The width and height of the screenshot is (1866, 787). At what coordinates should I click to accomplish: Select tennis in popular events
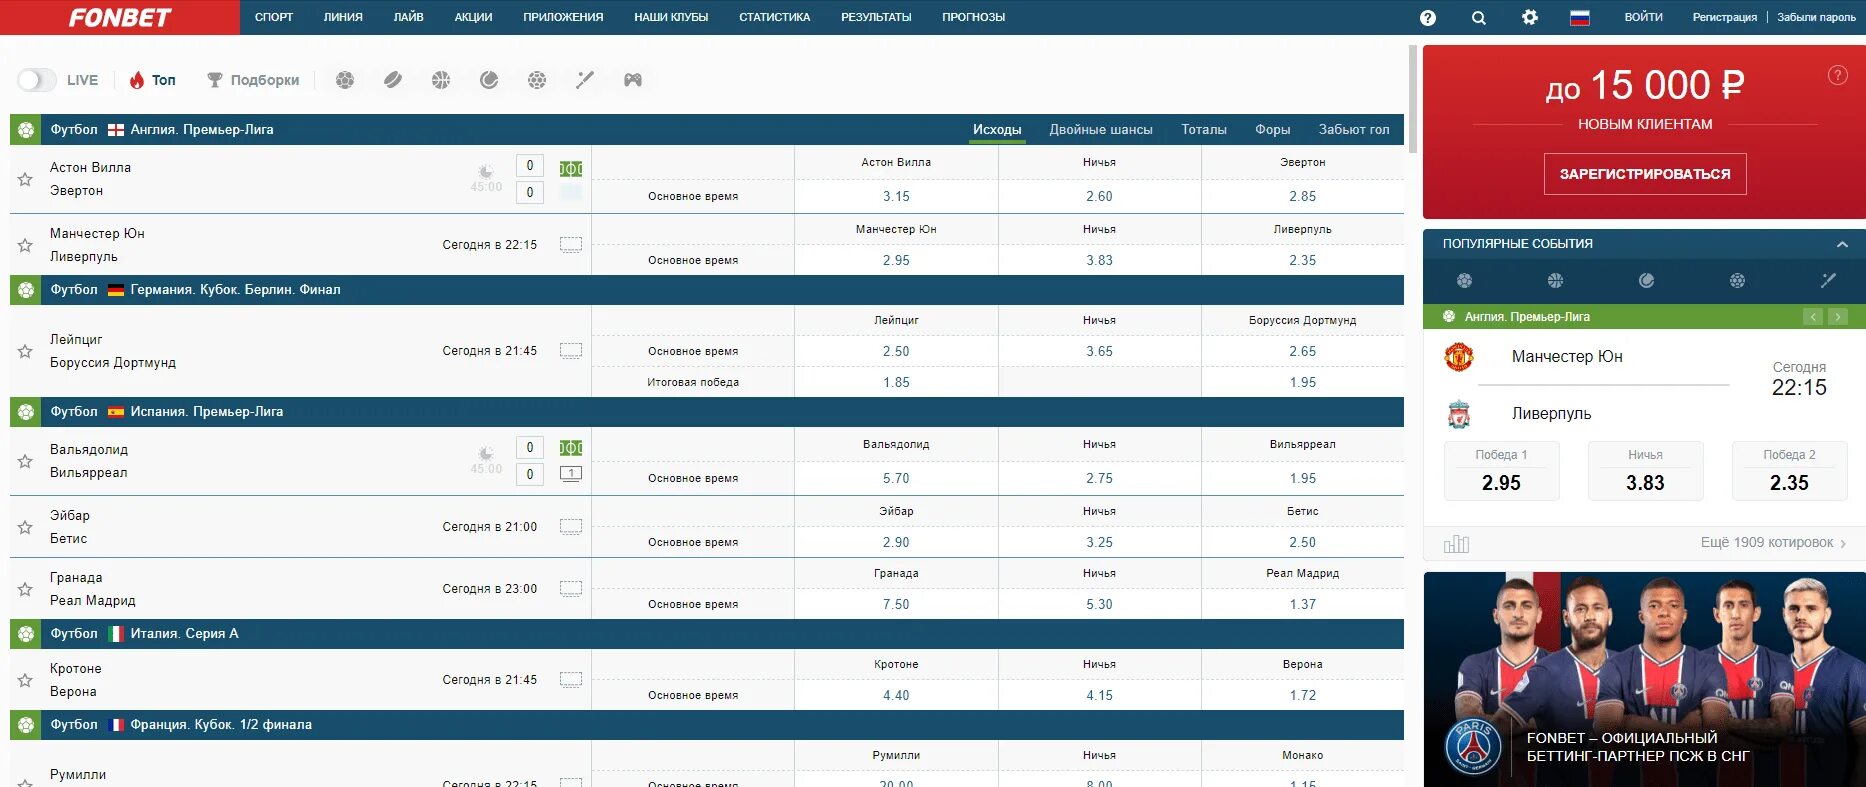coord(1646,281)
